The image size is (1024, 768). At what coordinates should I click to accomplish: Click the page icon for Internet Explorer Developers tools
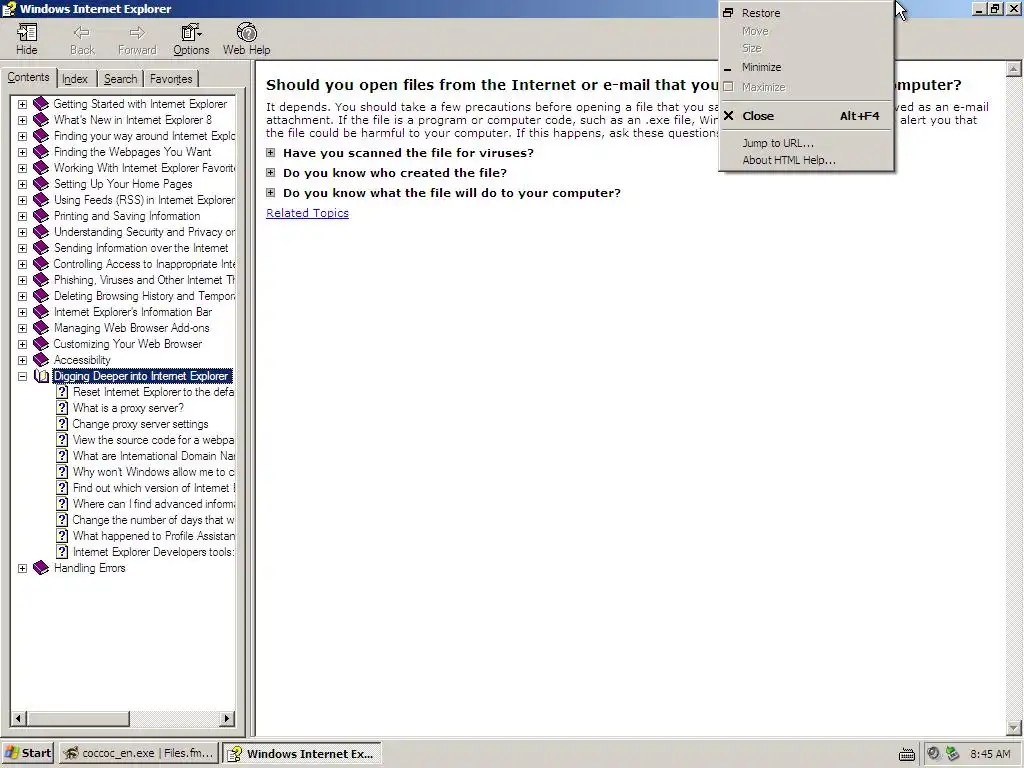point(62,552)
